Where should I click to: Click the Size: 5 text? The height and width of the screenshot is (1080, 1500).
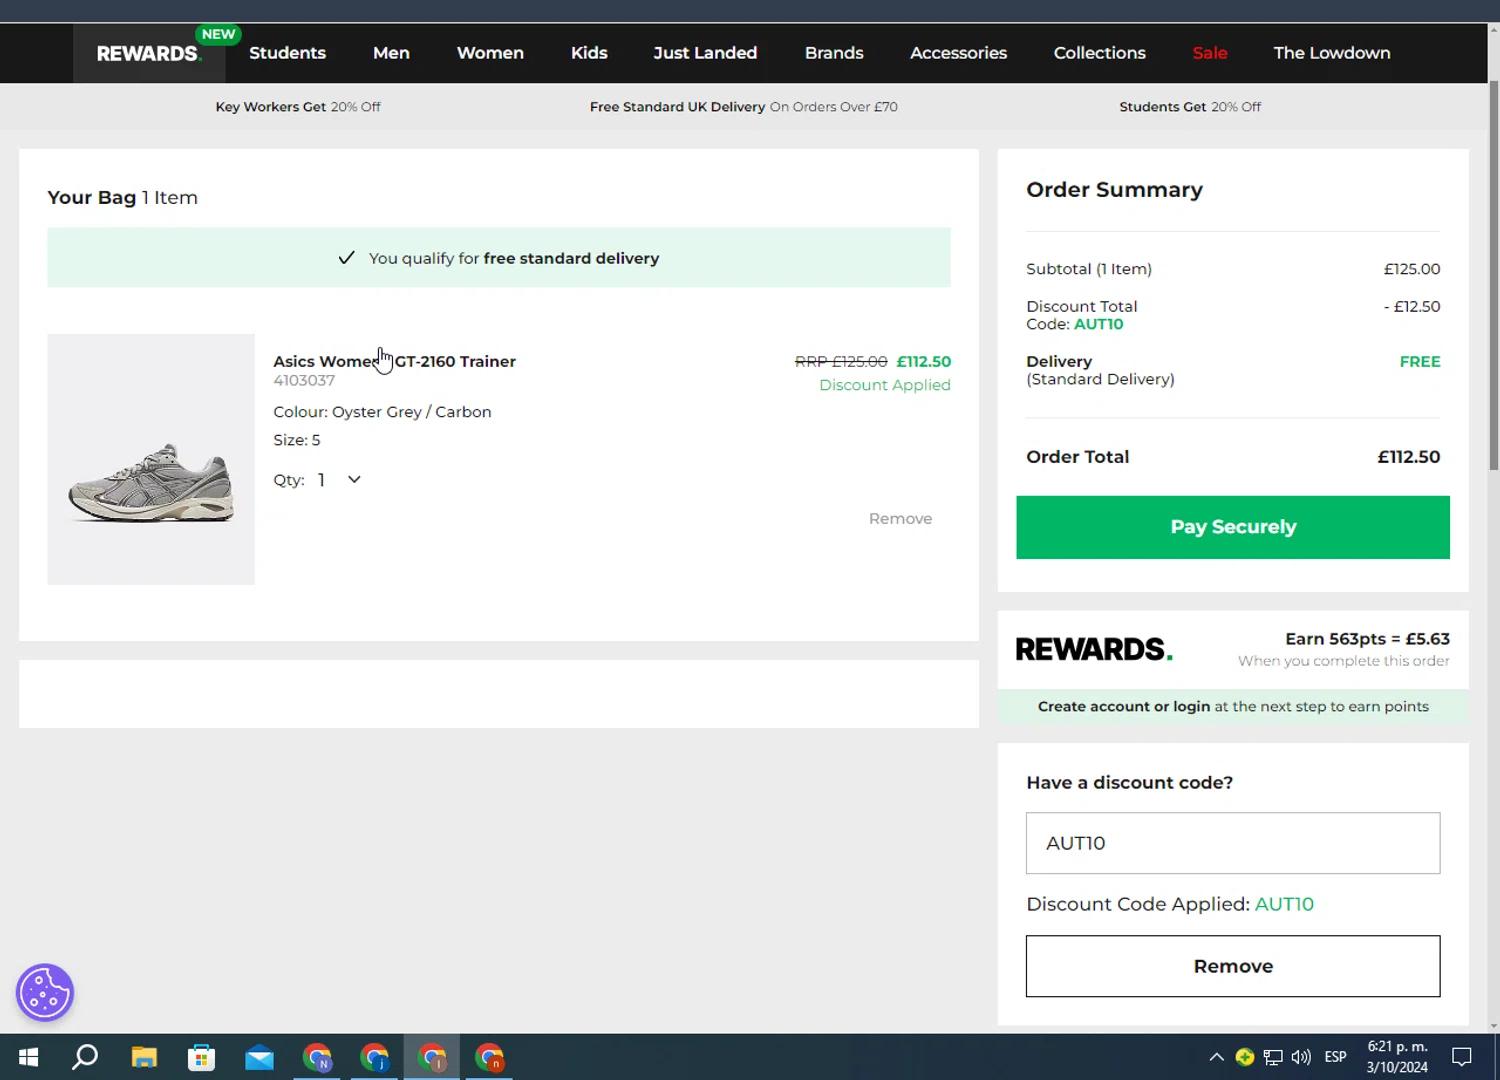pyautogui.click(x=297, y=440)
